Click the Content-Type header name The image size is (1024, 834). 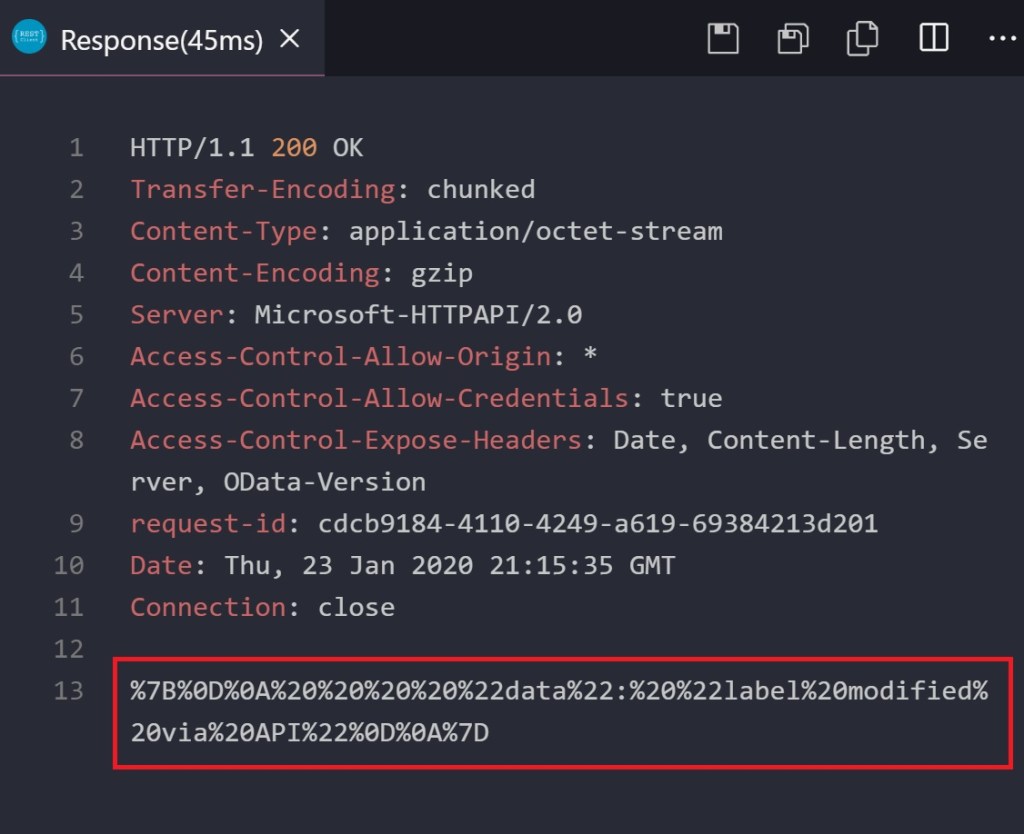click(x=223, y=232)
